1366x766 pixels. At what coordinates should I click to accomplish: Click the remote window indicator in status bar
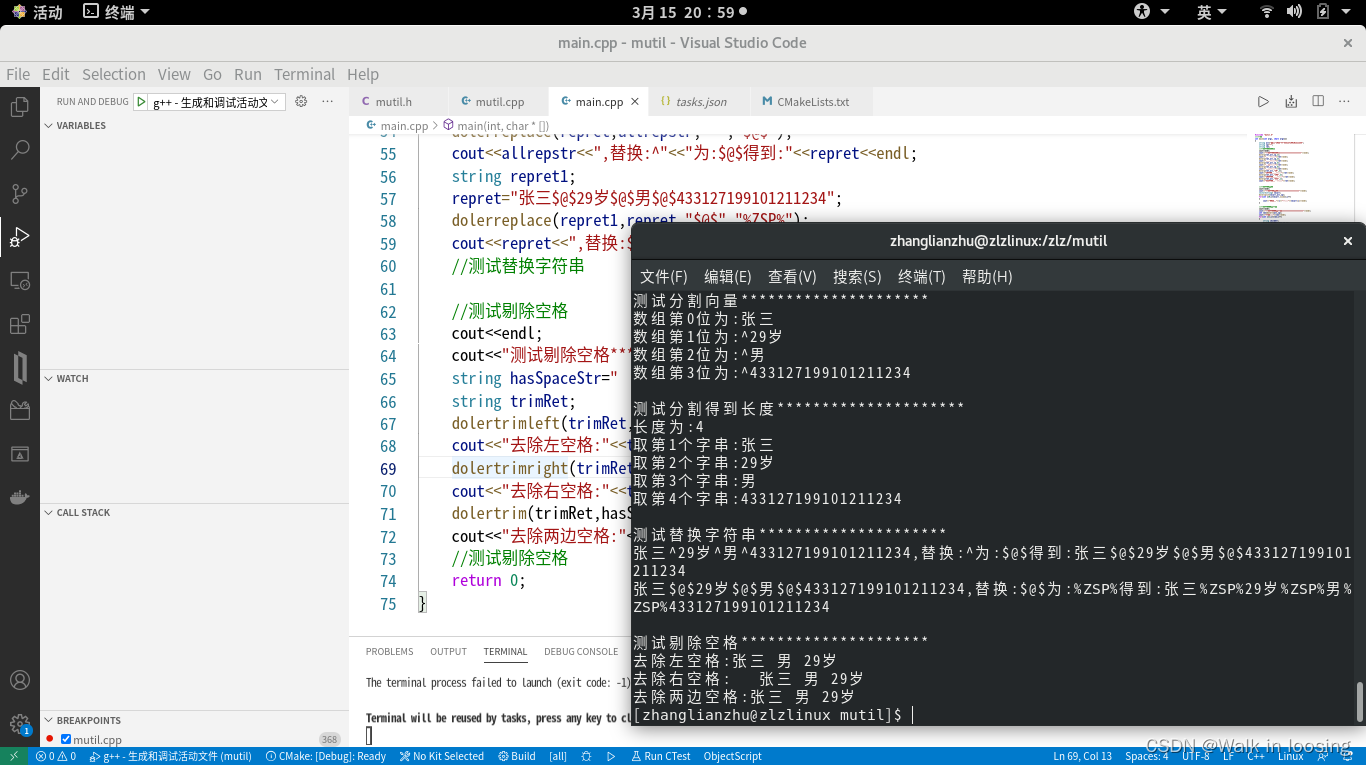click(14, 757)
